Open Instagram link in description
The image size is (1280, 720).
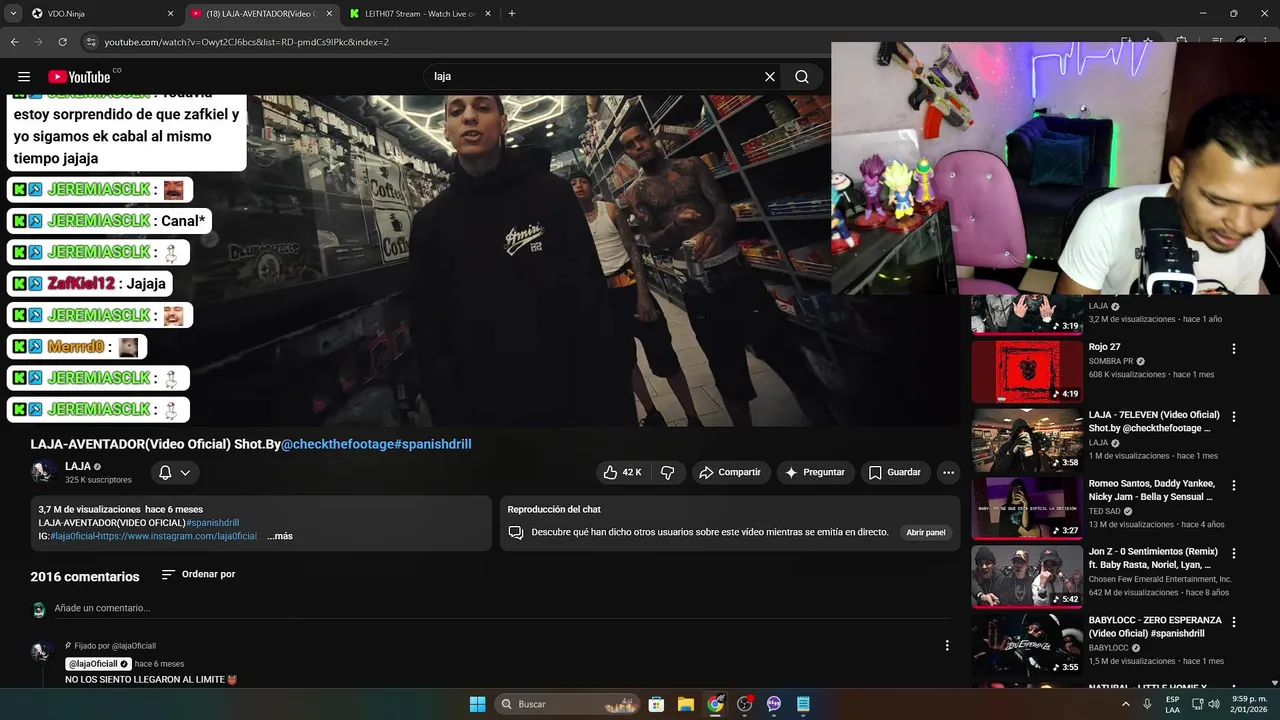pos(177,536)
